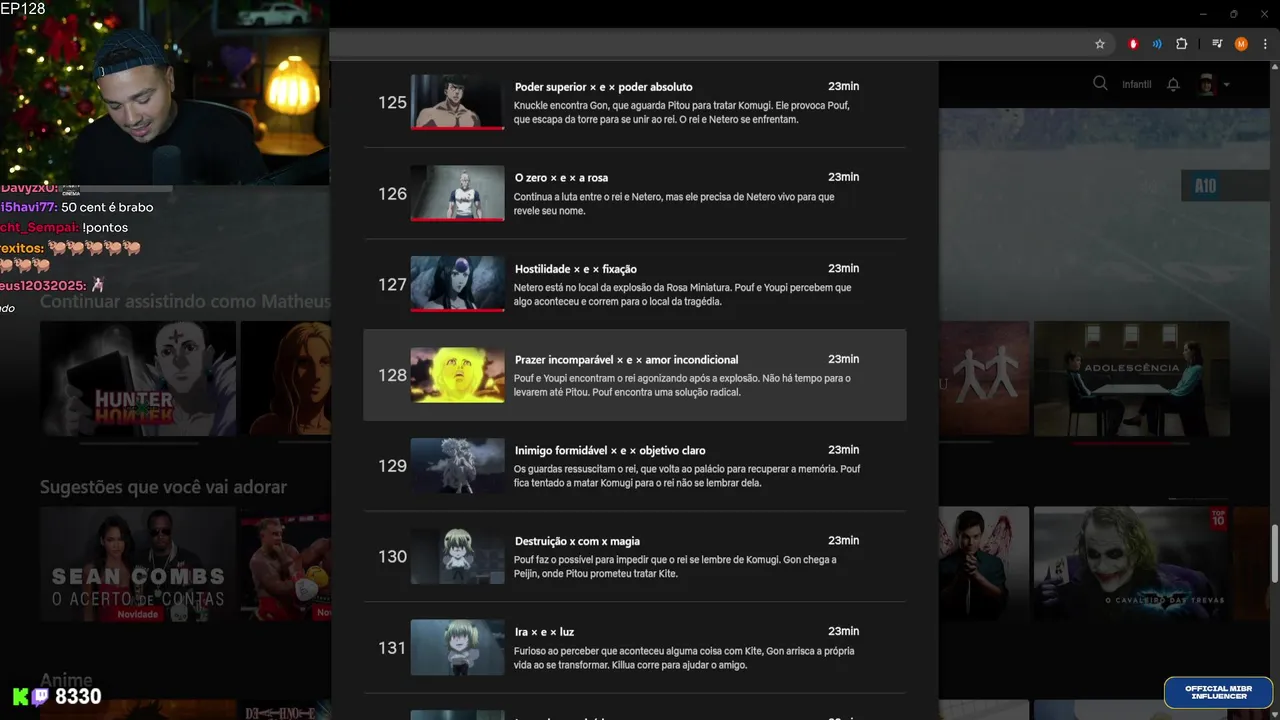The image size is (1280, 720).
Task: Click the progress bar under episode 126 thumbnail
Action: 457,219
